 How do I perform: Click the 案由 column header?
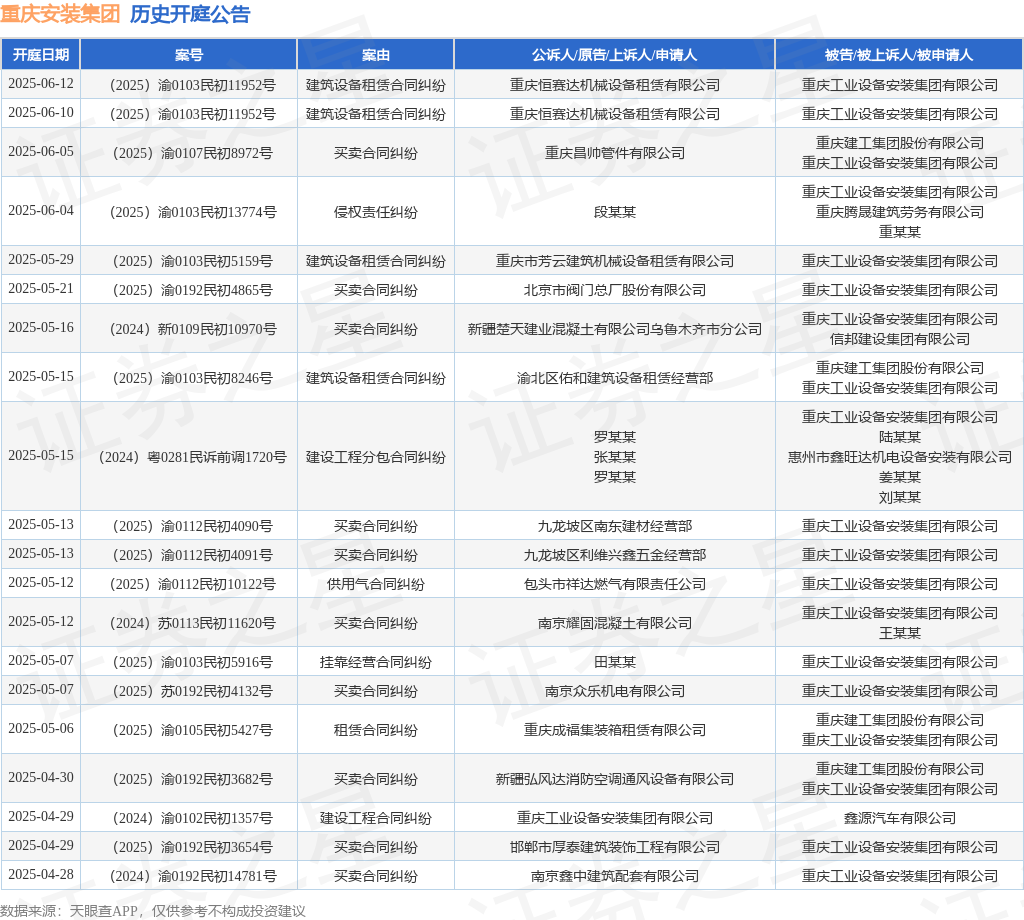pos(376,55)
